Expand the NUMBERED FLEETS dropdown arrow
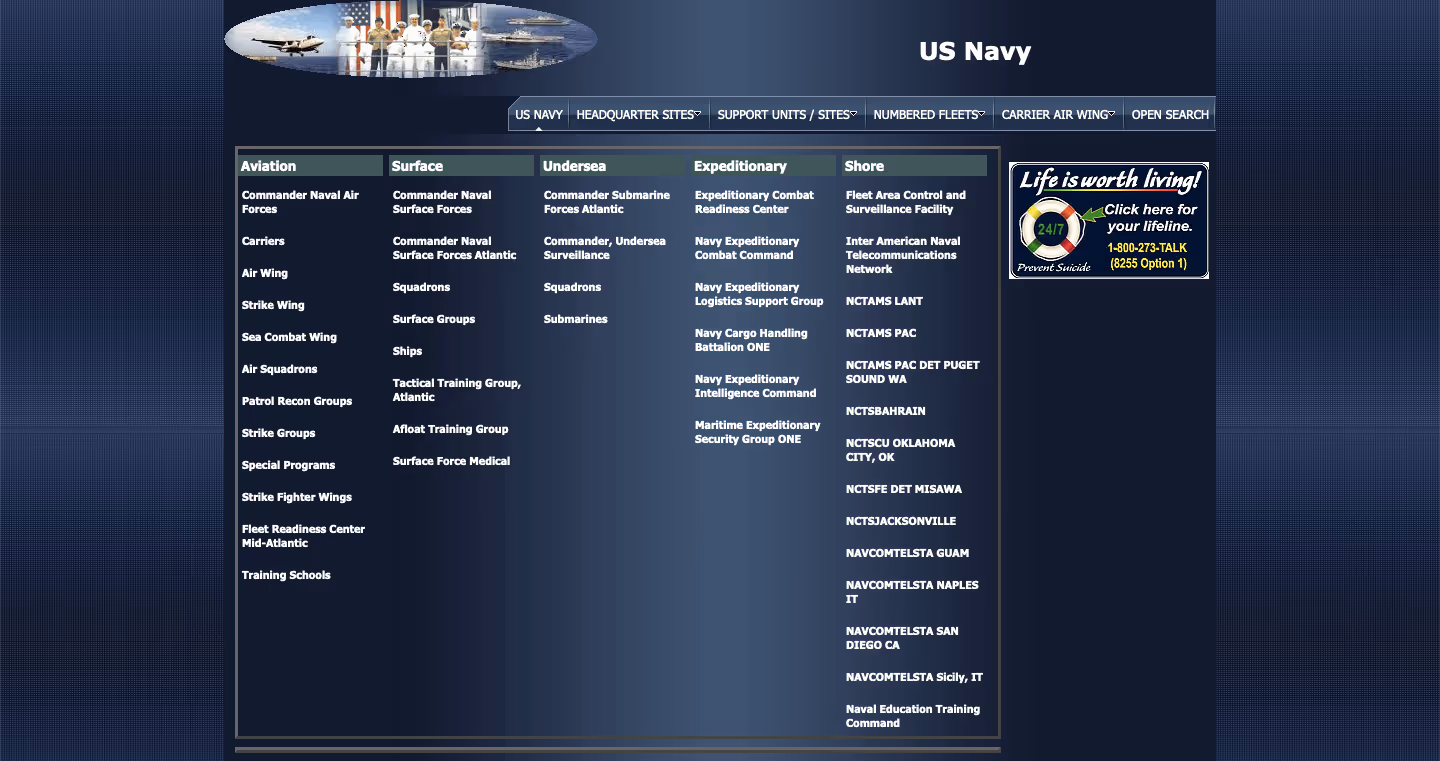The height and width of the screenshot is (761, 1440). pyautogui.click(x=982, y=114)
